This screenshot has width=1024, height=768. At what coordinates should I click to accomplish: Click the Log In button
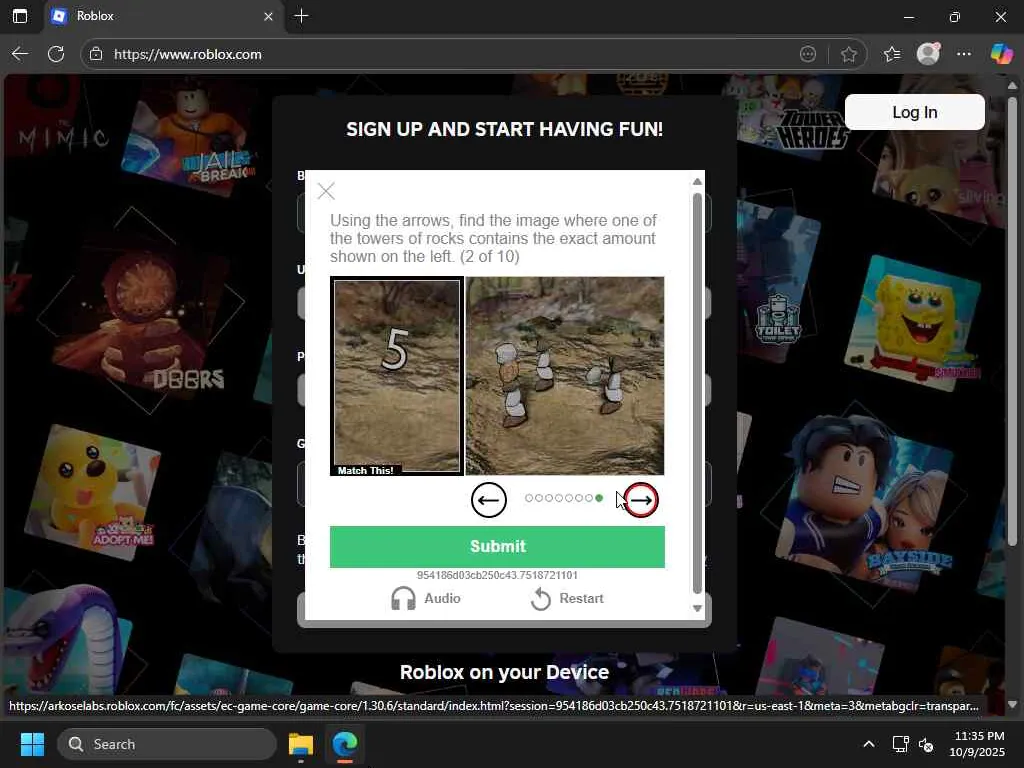coord(914,112)
